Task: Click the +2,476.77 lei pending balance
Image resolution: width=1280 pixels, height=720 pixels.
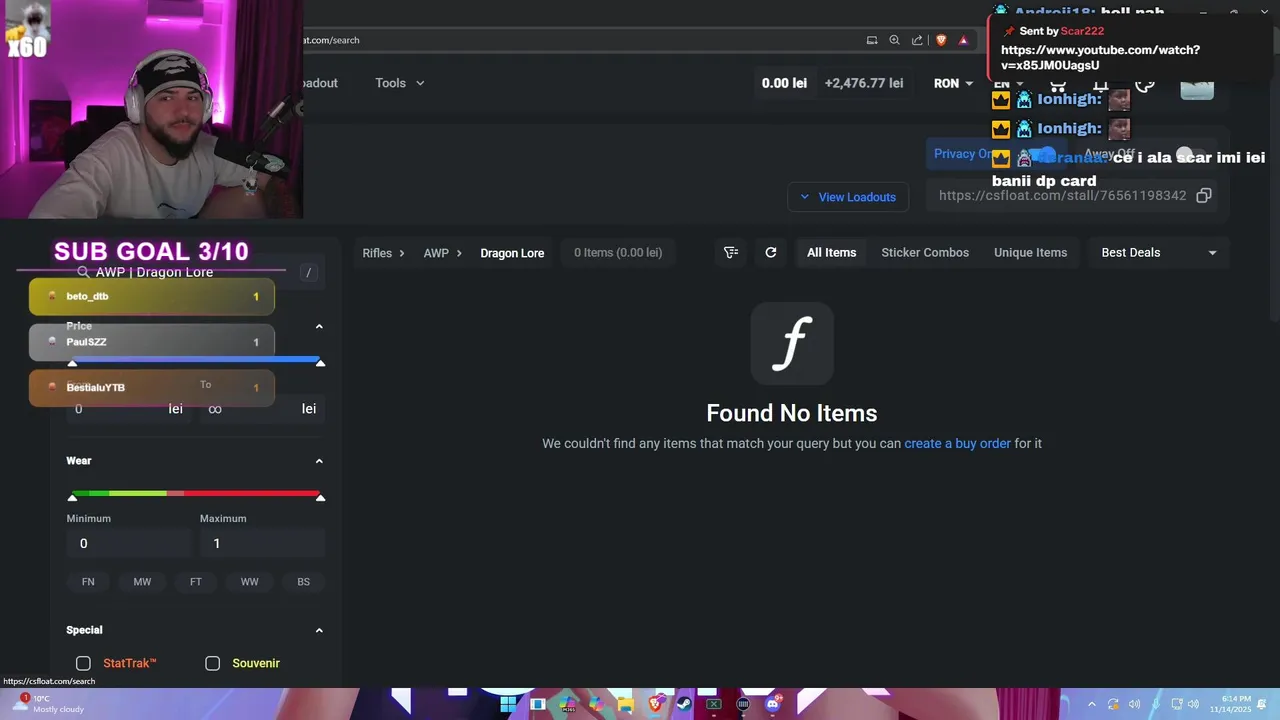Action: pyautogui.click(x=864, y=83)
